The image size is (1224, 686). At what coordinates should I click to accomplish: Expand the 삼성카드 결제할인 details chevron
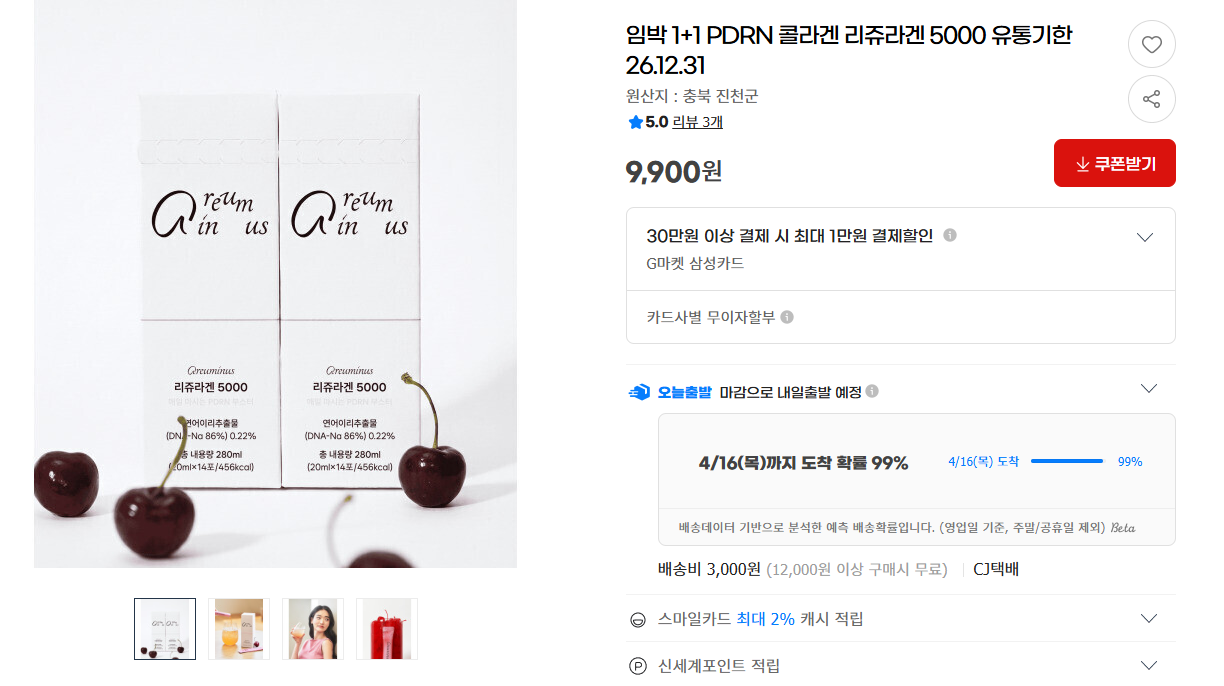(x=1145, y=237)
